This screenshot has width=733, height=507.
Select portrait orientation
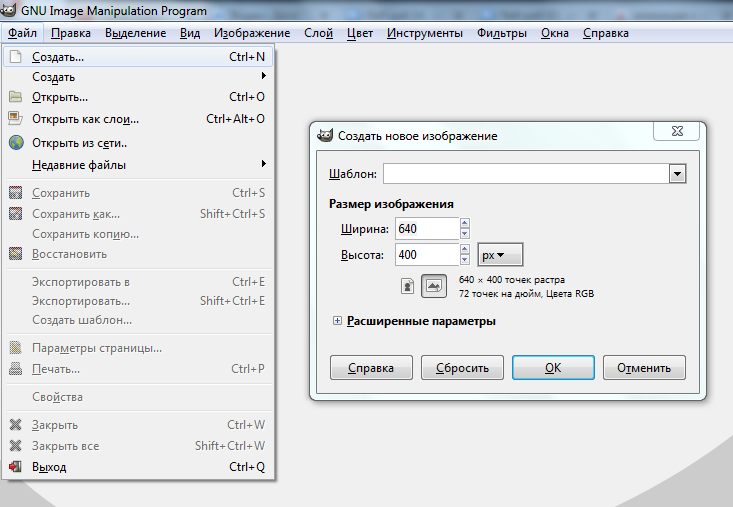click(408, 286)
